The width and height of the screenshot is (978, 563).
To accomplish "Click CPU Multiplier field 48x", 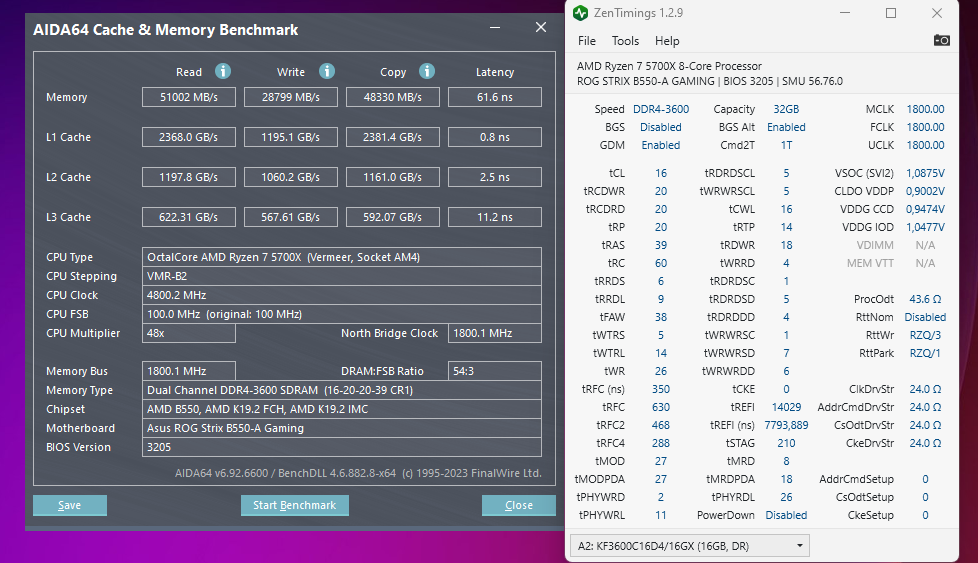I will [189, 333].
